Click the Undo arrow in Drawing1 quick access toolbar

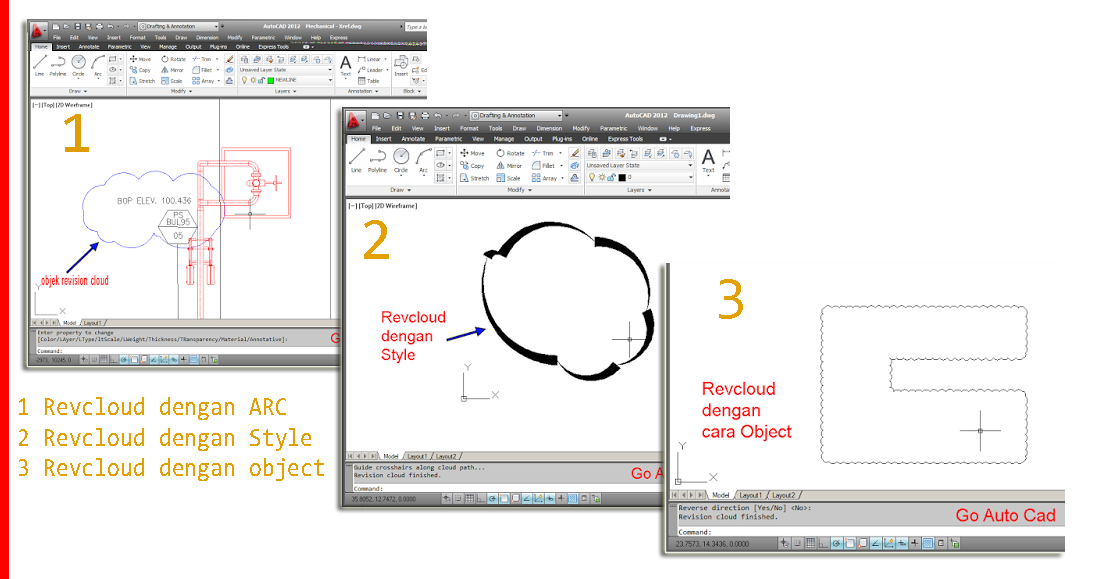pyautogui.click(x=438, y=116)
